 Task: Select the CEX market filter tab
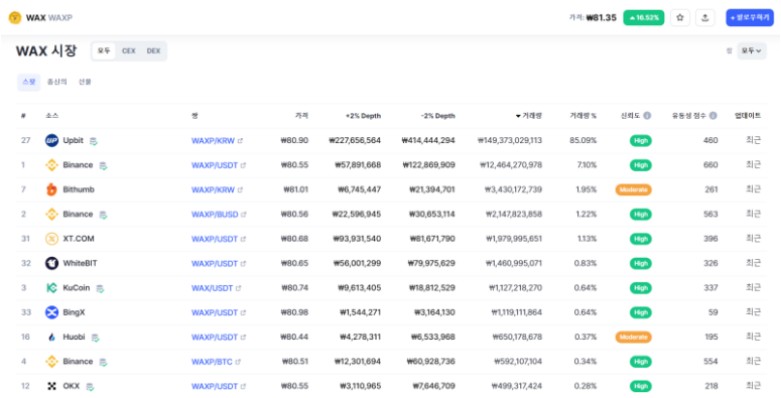click(x=129, y=51)
